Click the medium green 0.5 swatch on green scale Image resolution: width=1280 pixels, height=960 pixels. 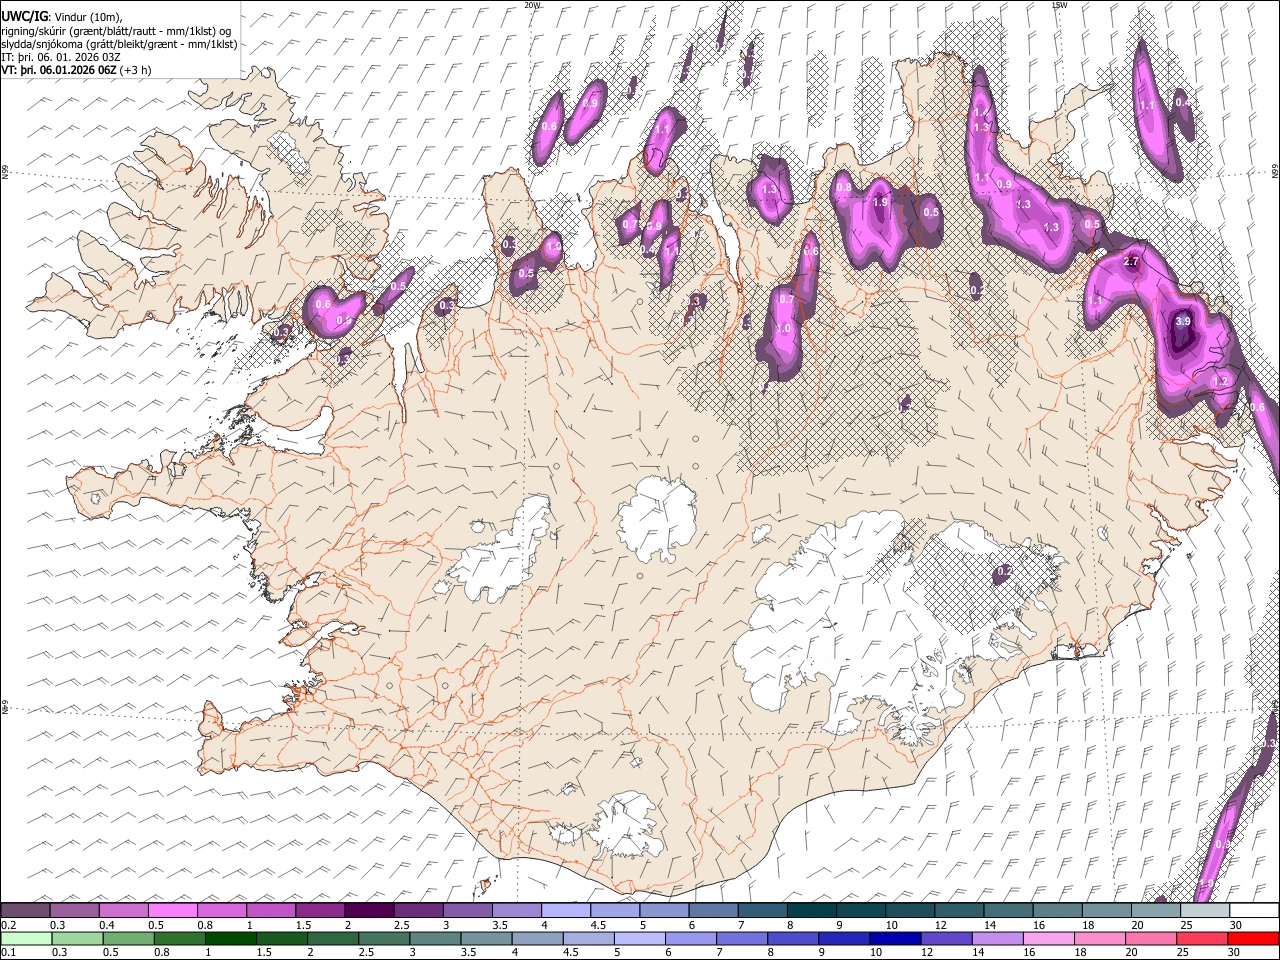(x=128, y=938)
